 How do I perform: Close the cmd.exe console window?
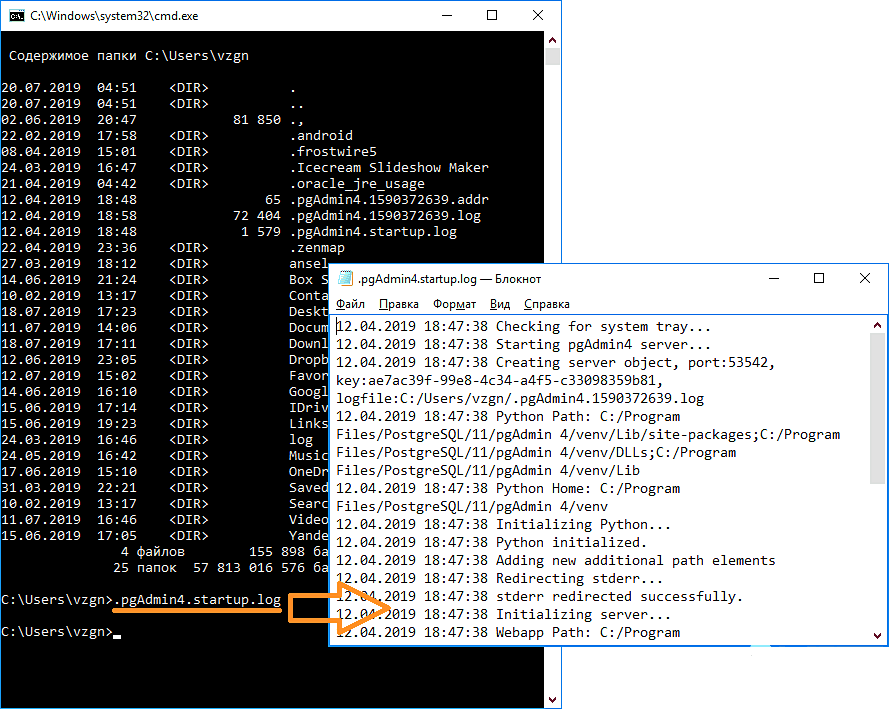(x=538, y=16)
